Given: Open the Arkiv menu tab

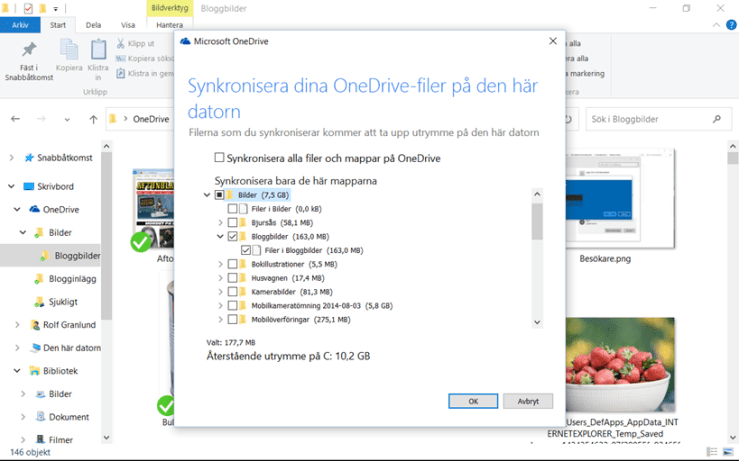Looking at the screenshot, I should click(x=20, y=24).
